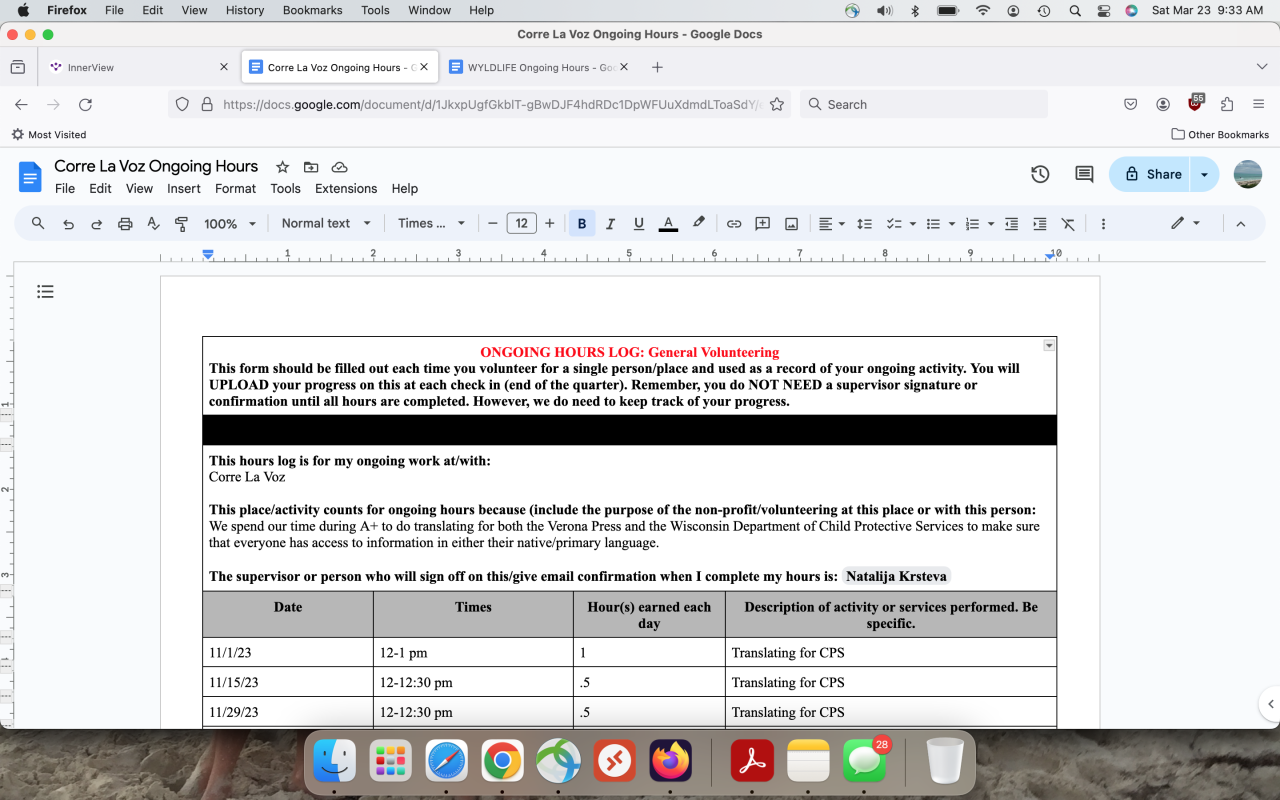Bookmark this page with star icon
The image size is (1280, 800).
tap(776, 104)
